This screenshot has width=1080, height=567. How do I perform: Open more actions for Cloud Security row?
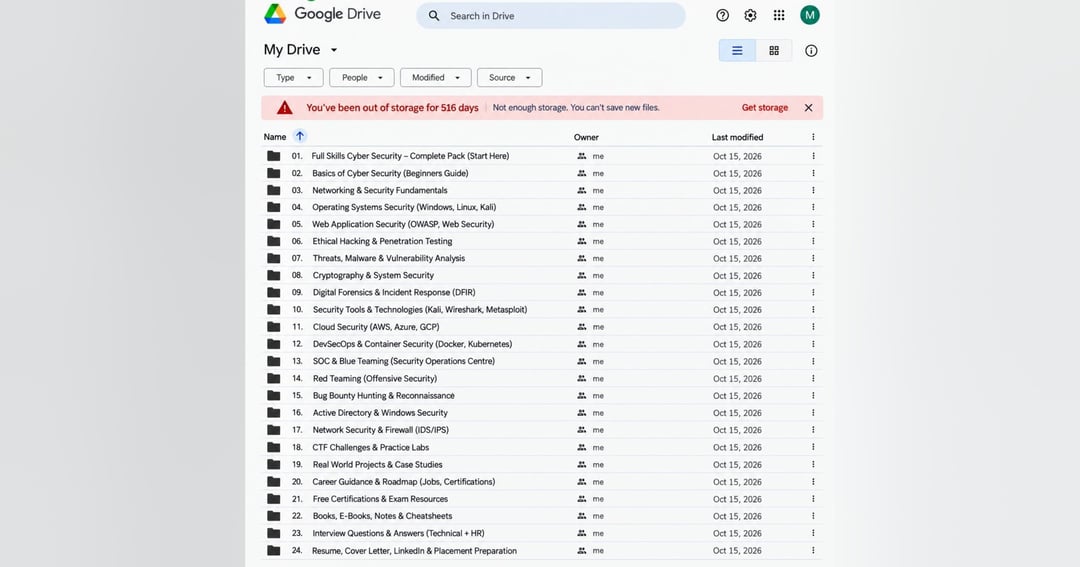click(813, 327)
